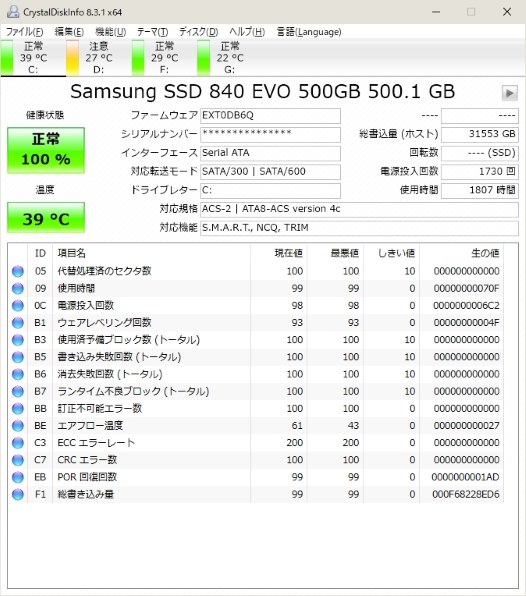Click the drive letter field showing C:
Viewport: 526px width, 596px height.
coord(270,190)
